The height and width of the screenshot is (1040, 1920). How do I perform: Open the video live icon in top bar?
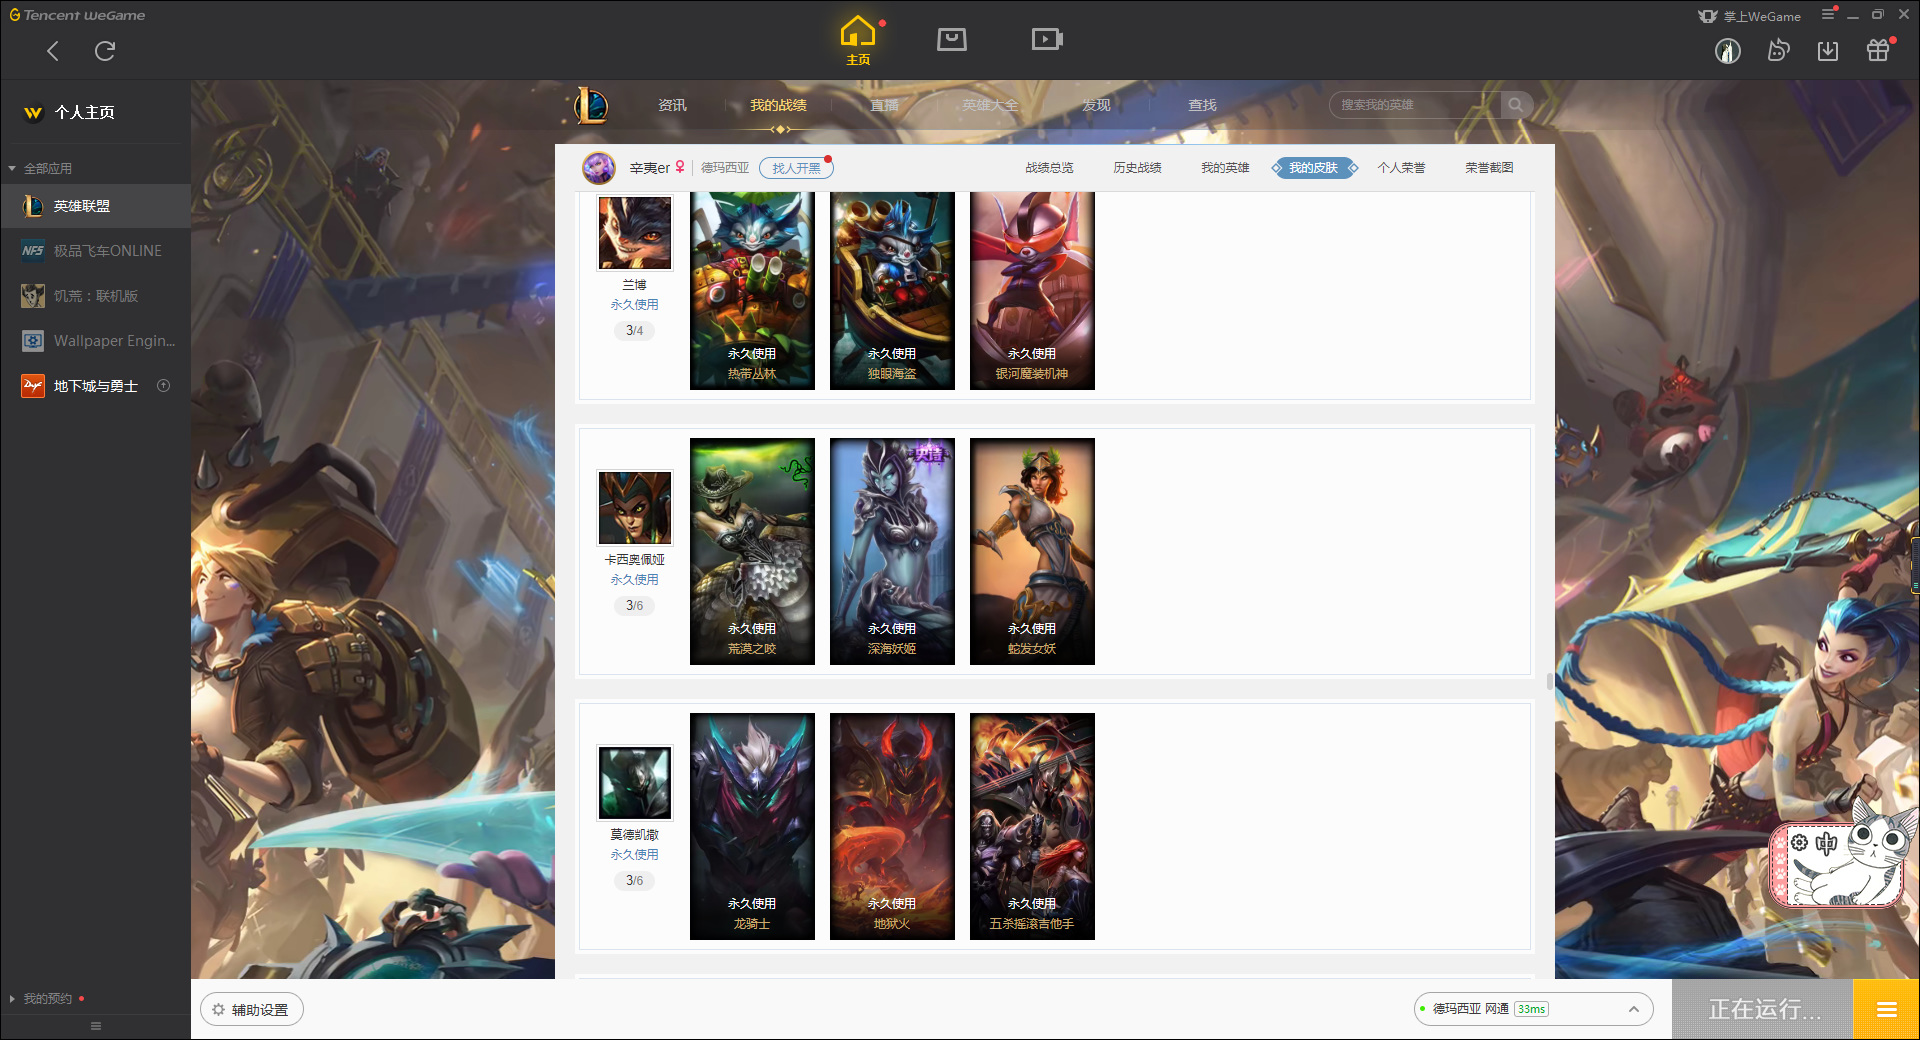(1047, 40)
